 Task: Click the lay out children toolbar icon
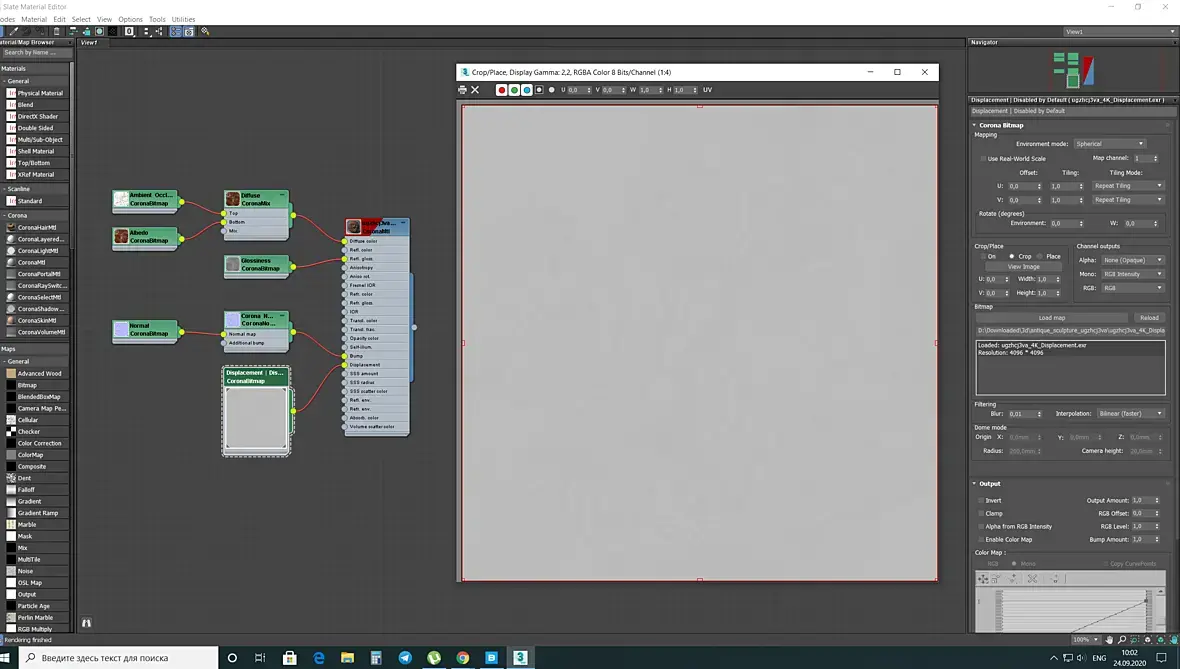tap(159, 32)
